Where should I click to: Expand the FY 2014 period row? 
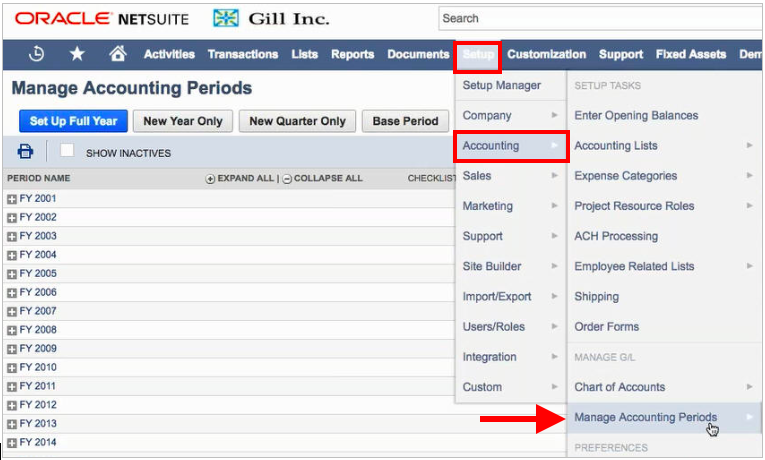pyautogui.click(x=12, y=443)
